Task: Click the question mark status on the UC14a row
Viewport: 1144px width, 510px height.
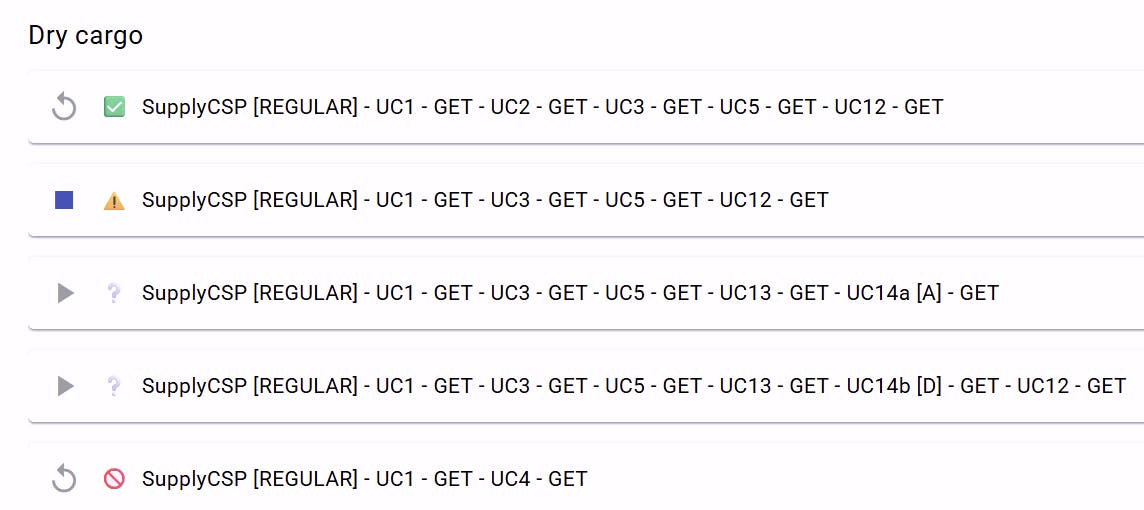Action: pyautogui.click(x=114, y=293)
